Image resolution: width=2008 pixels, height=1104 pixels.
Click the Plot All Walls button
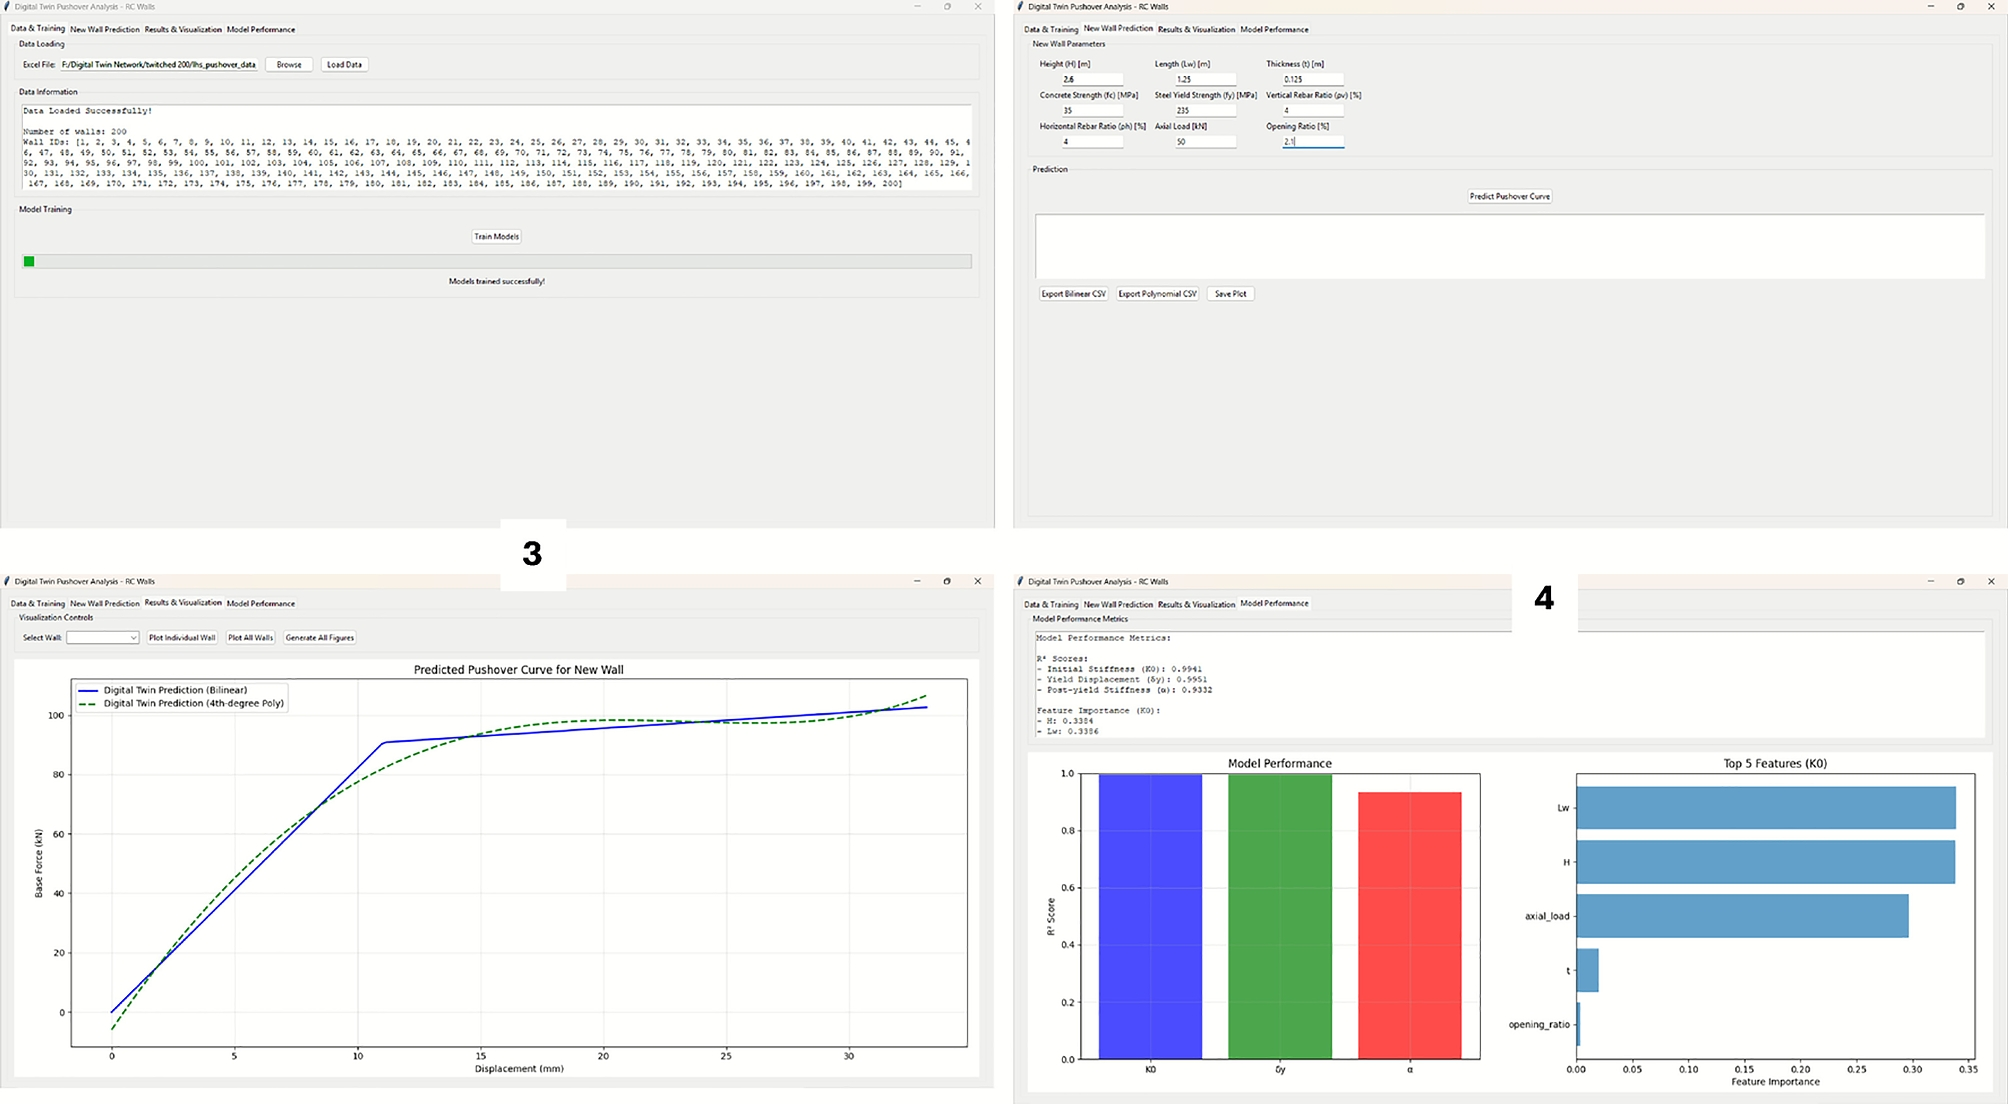[250, 638]
